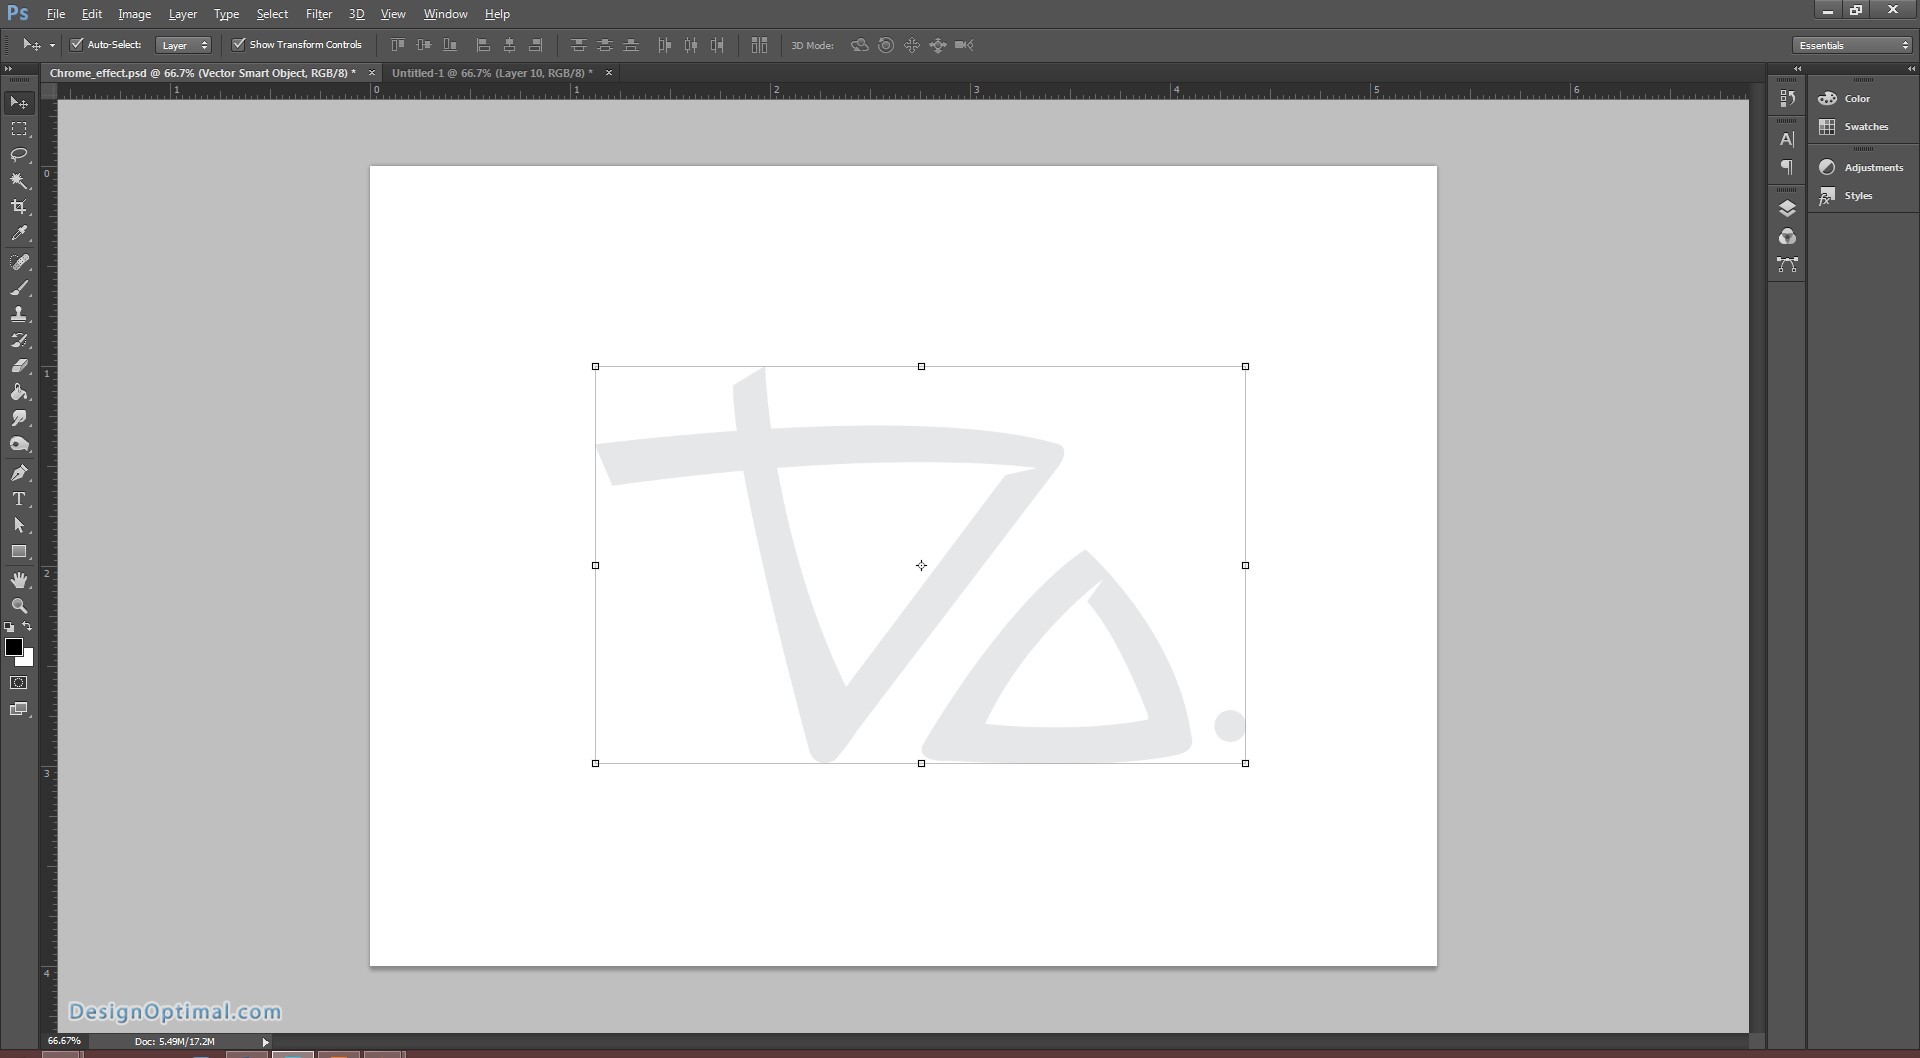1920x1058 pixels.
Task: Select the Brush tool
Action: coord(19,288)
